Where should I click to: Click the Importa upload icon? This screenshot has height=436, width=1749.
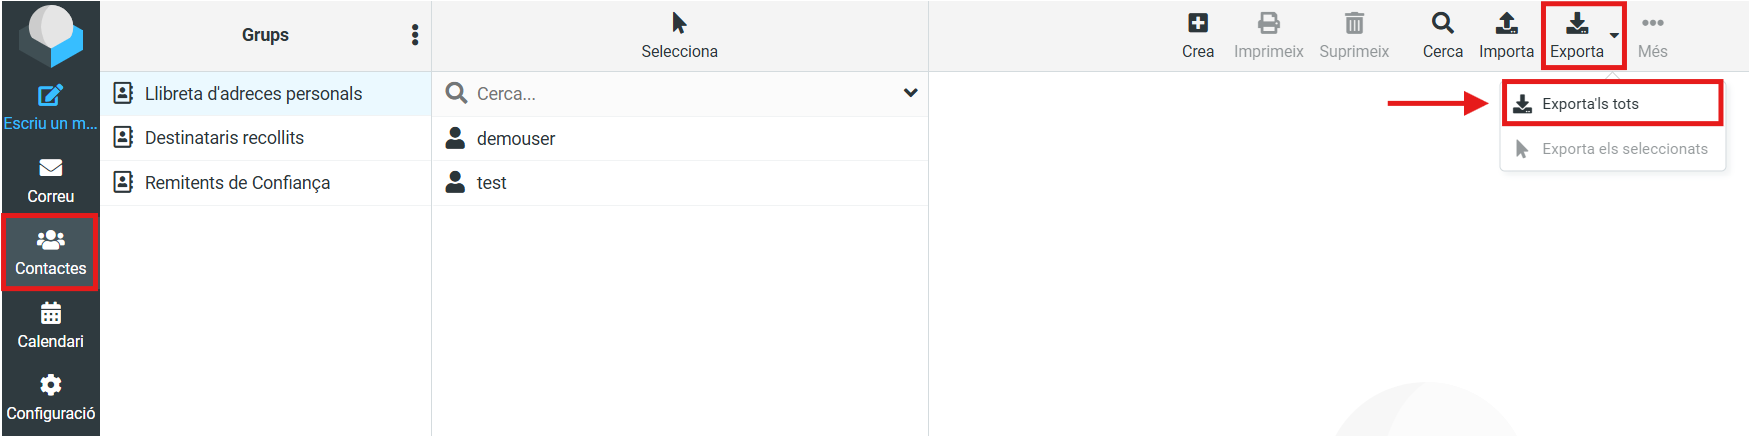pos(1506,23)
